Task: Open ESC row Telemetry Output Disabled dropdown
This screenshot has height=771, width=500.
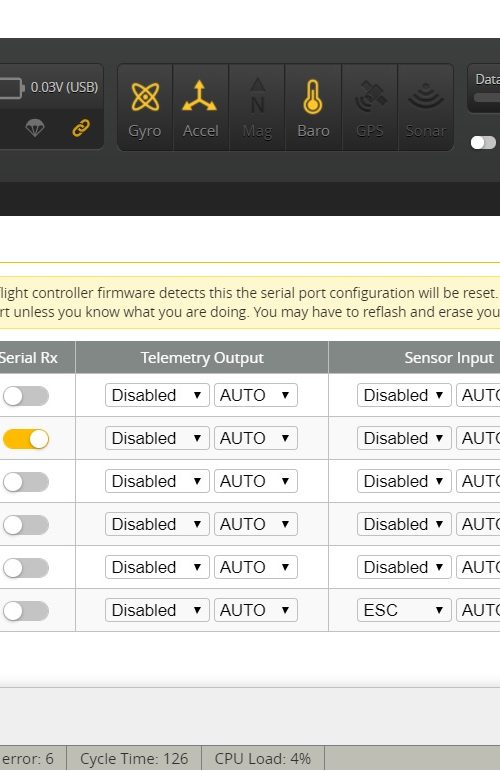Action: (x=157, y=610)
